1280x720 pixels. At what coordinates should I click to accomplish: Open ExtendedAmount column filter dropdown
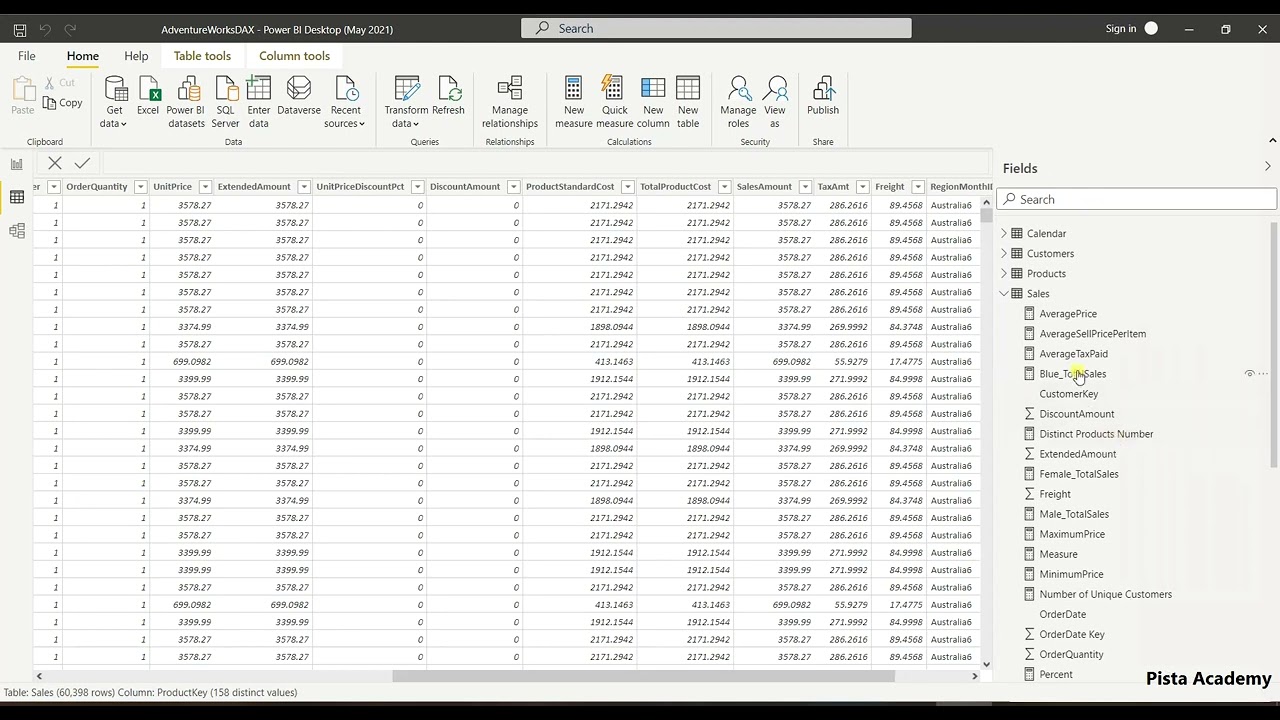pos(303,187)
